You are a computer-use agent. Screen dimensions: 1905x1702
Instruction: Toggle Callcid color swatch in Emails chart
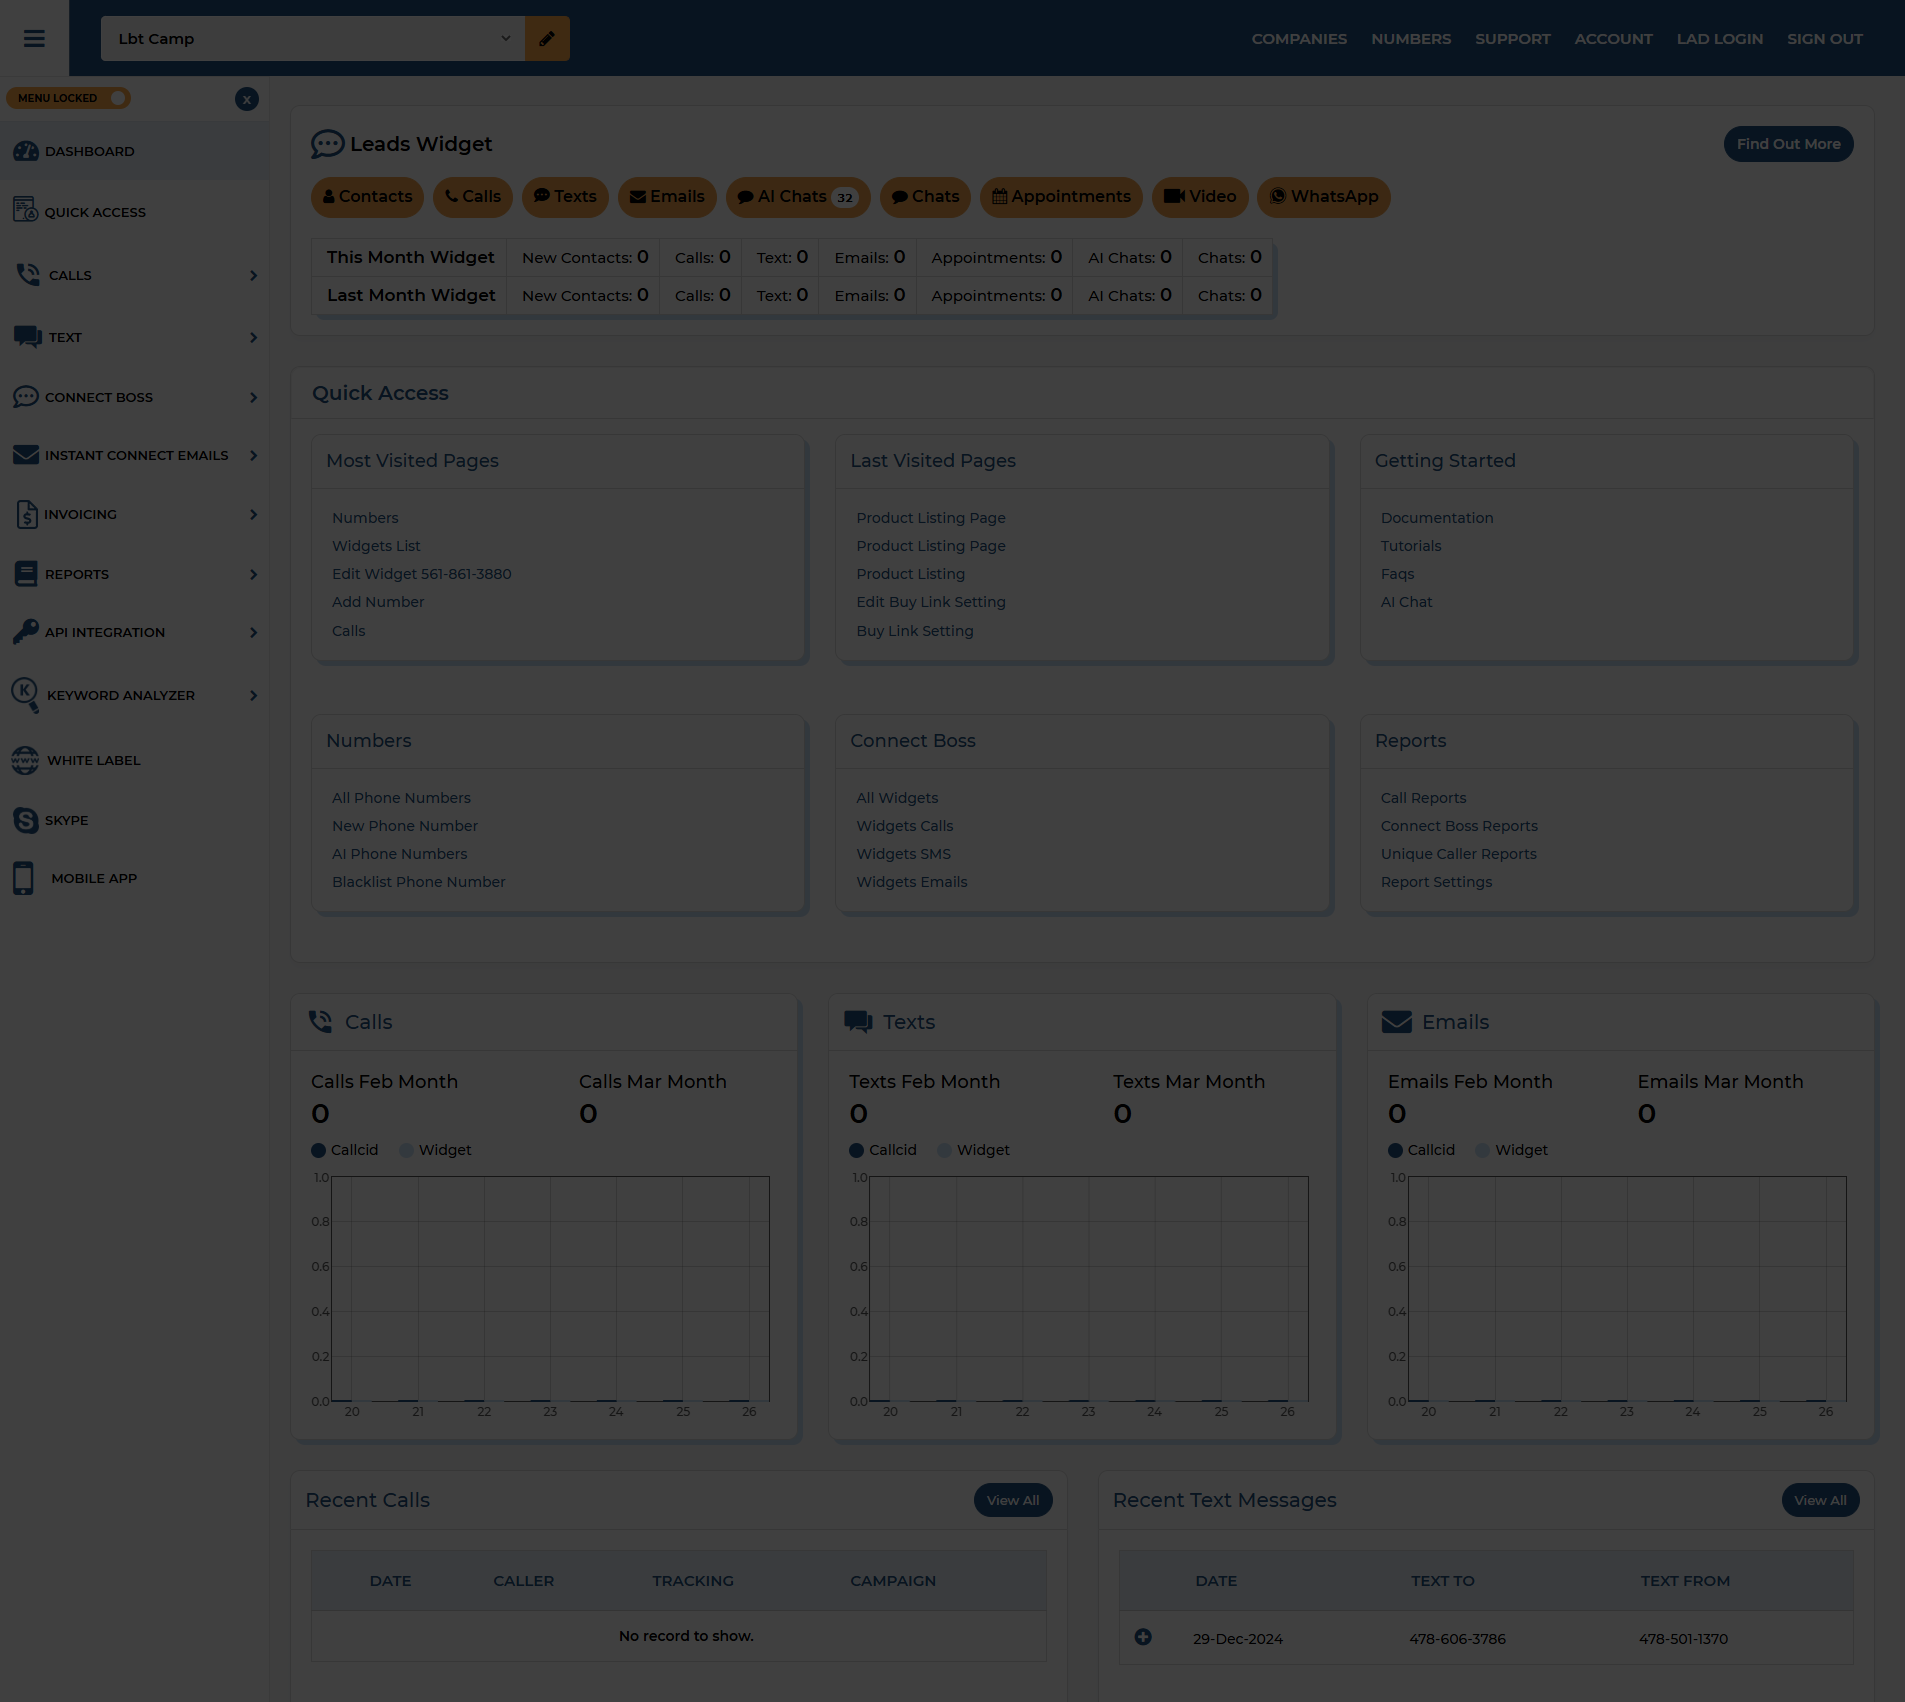coord(1395,1150)
